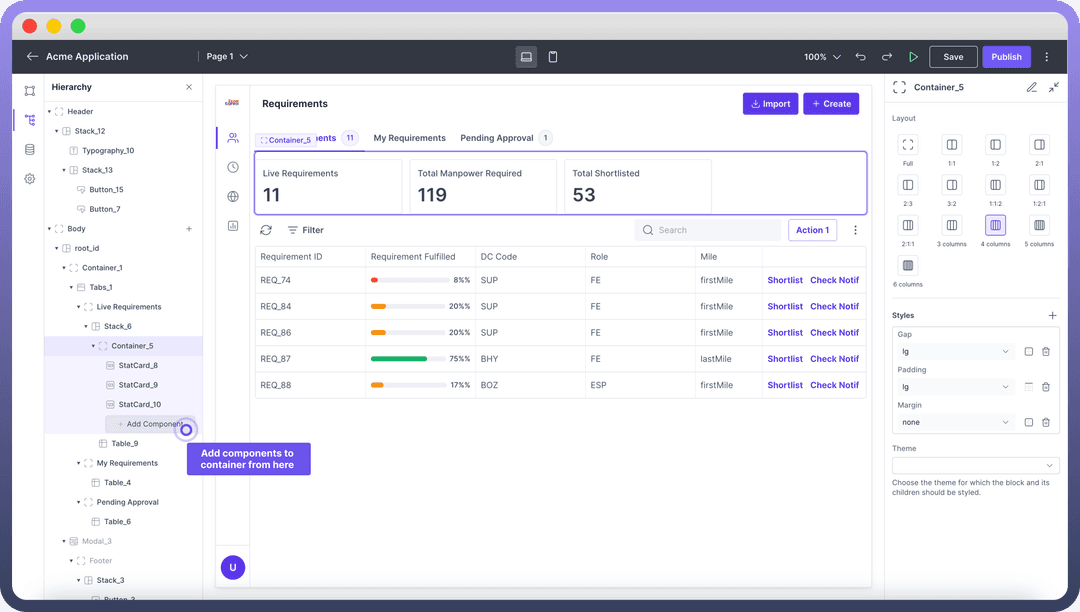The width and height of the screenshot is (1080, 612).
Task: Collapse the Container_5 tree node
Action: 94,346
